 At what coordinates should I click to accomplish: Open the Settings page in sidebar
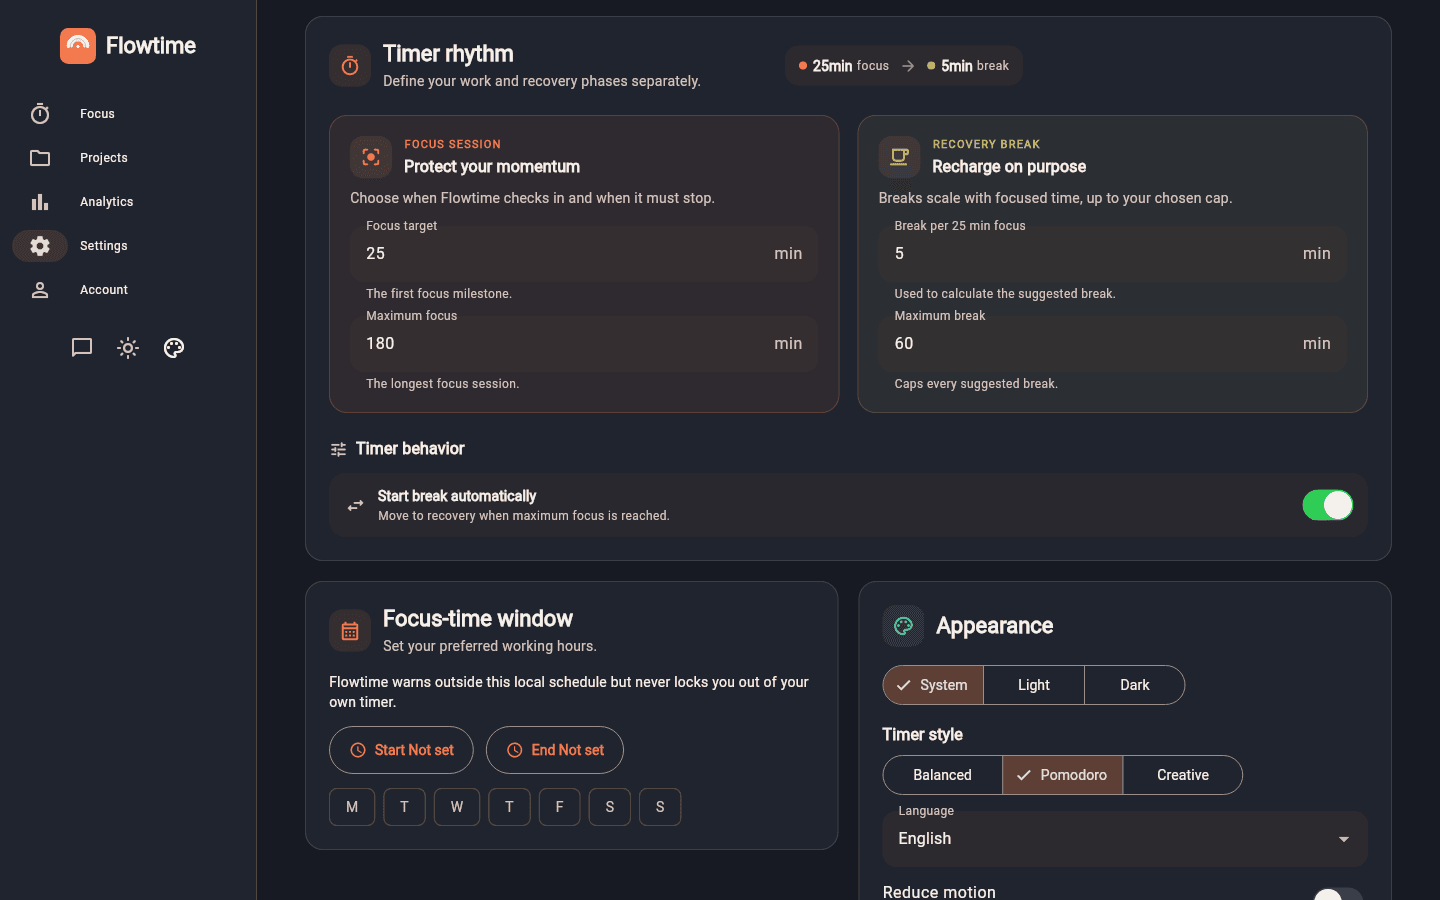click(x=103, y=246)
